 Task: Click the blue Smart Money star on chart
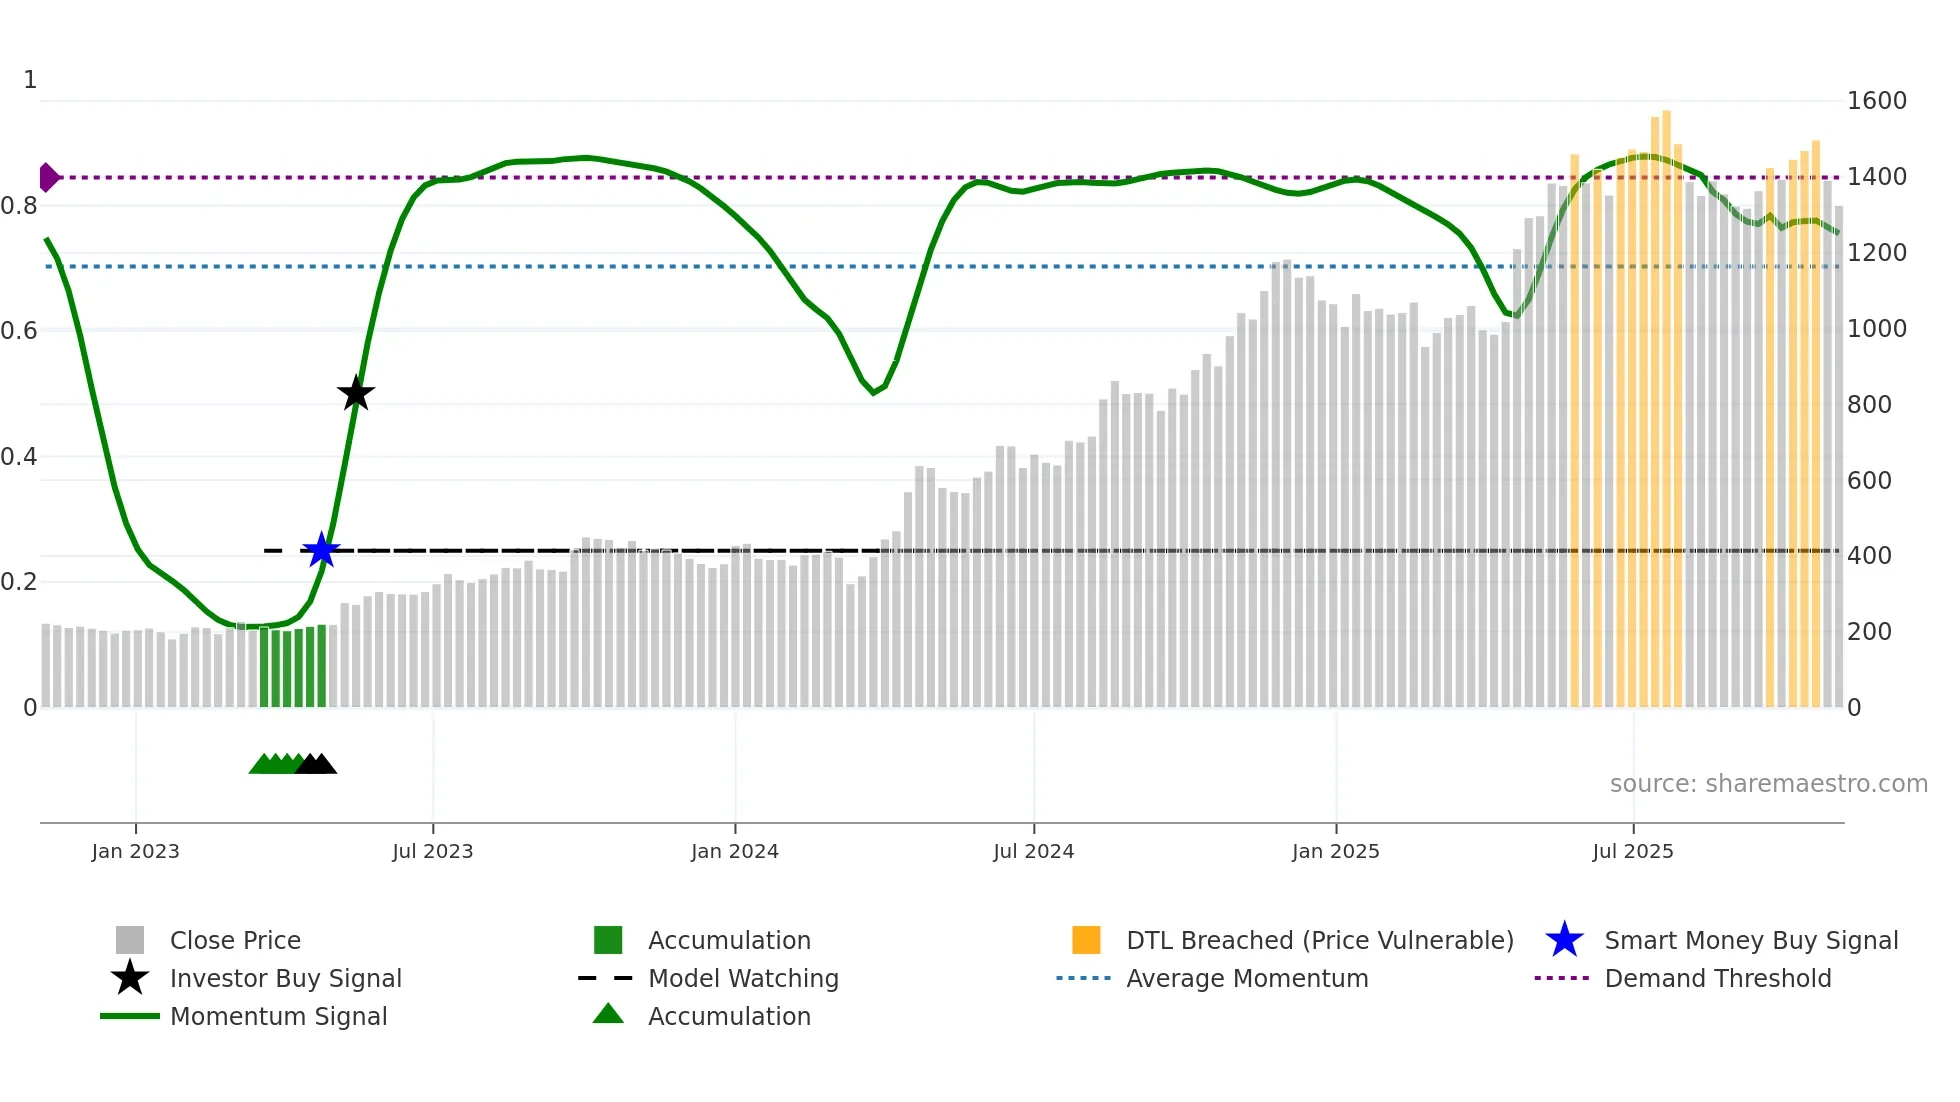point(321,550)
